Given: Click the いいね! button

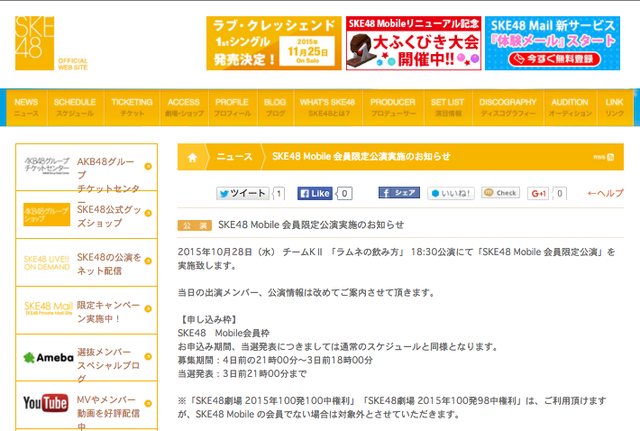Looking at the screenshot, I should [451, 193].
